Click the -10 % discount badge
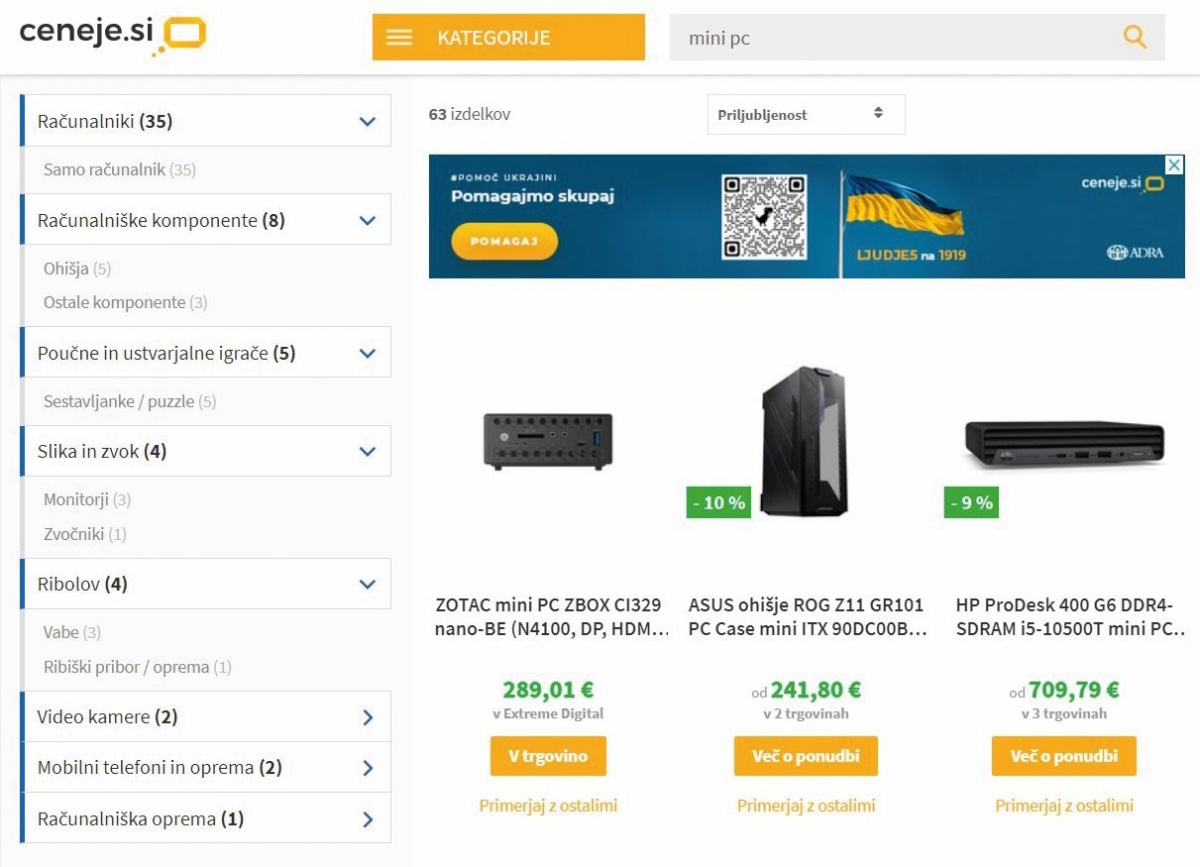Viewport: 1200px width, 867px height. tap(719, 502)
